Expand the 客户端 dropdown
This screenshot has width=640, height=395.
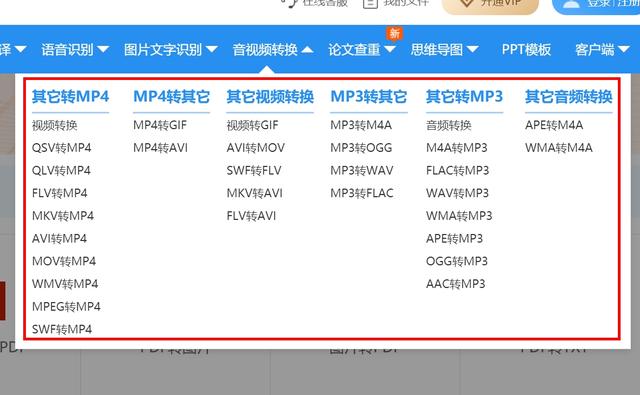602,50
